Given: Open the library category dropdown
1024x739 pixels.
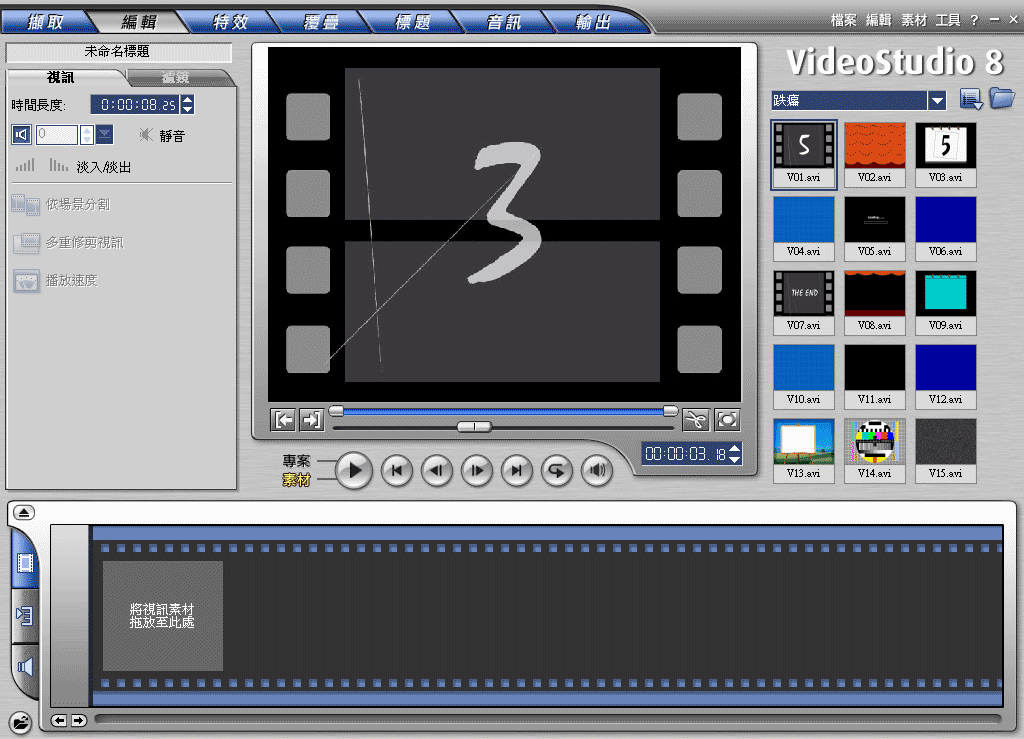Looking at the screenshot, I should point(937,101).
